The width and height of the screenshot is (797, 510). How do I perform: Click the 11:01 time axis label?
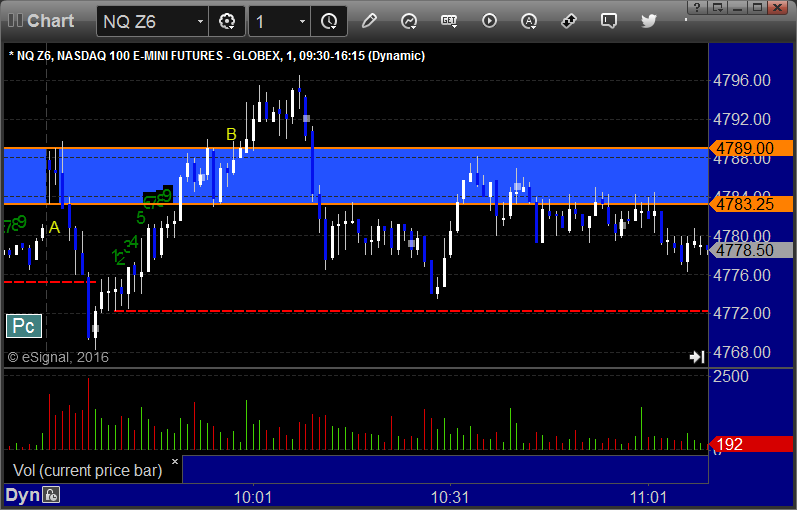648,496
